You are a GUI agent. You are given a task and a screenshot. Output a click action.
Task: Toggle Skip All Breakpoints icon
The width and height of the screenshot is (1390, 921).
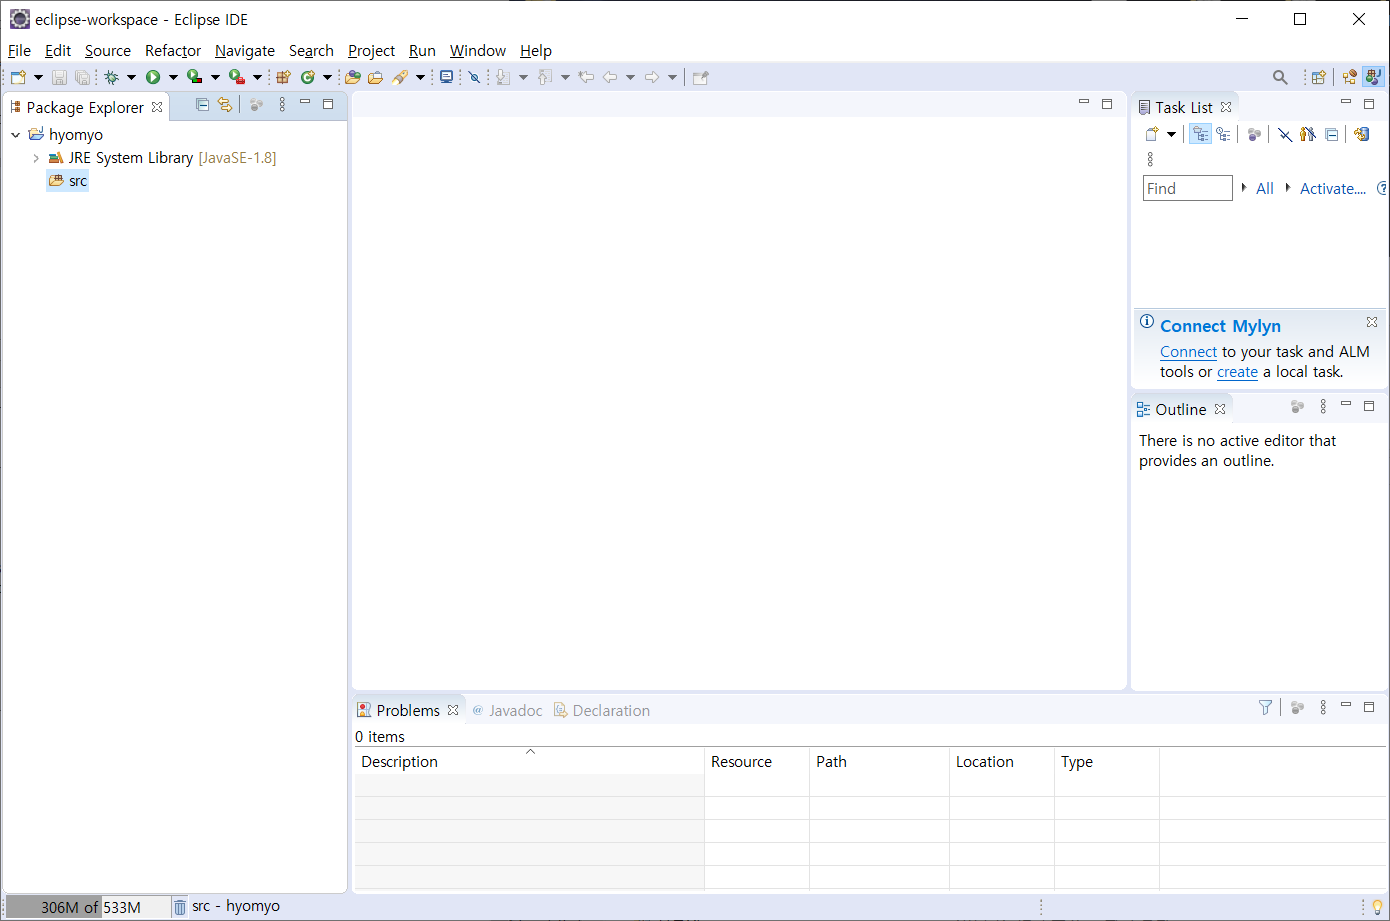click(x=474, y=77)
